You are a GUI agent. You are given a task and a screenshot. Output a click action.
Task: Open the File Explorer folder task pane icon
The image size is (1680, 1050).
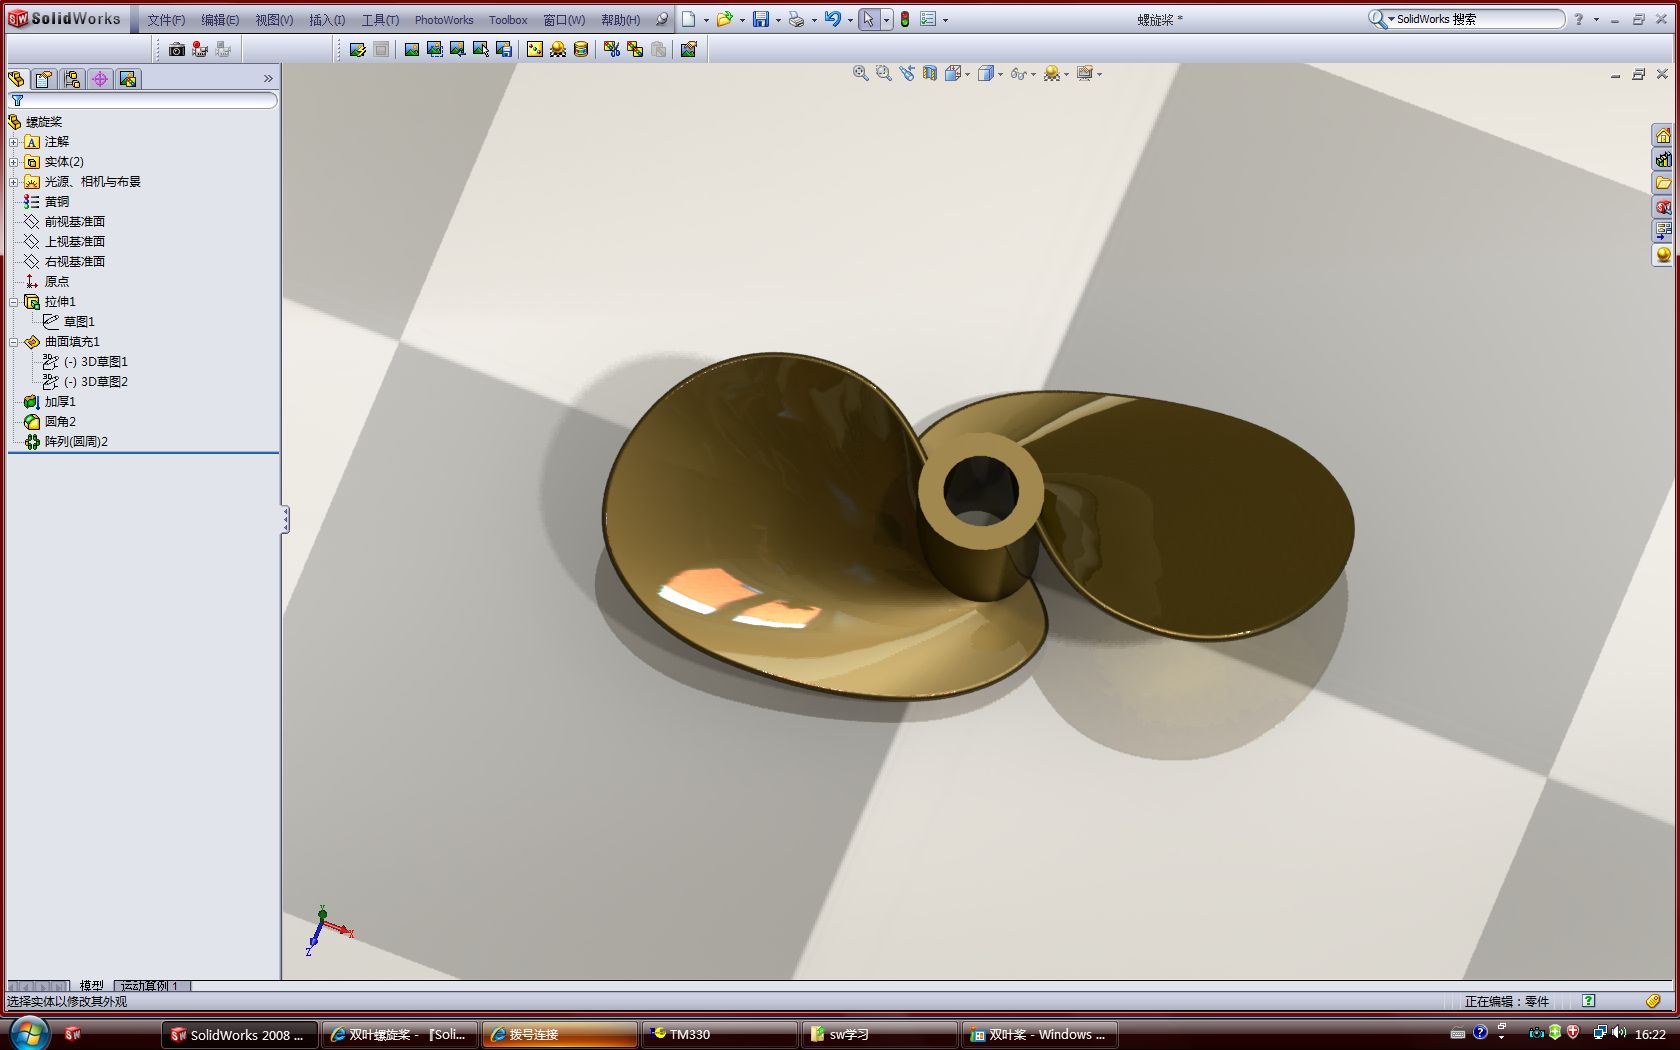tap(1663, 183)
